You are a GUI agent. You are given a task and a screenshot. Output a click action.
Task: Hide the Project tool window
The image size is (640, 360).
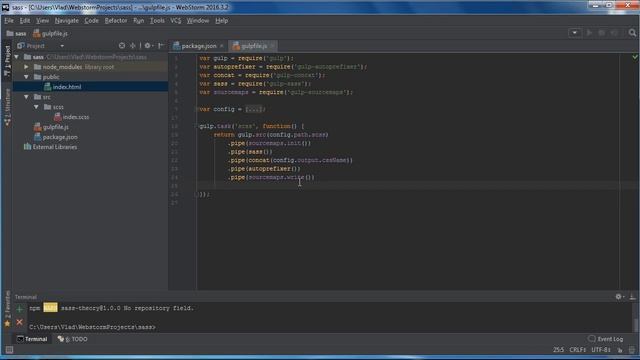point(161,46)
